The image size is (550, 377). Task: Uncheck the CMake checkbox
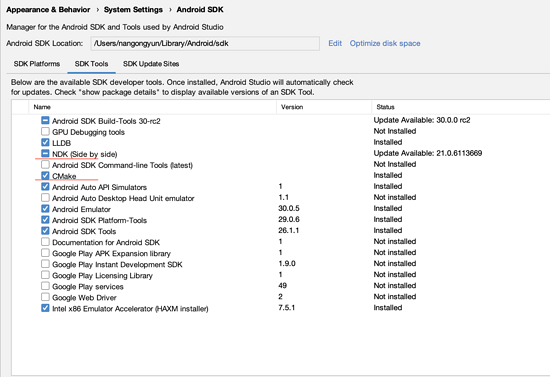(45, 175)
